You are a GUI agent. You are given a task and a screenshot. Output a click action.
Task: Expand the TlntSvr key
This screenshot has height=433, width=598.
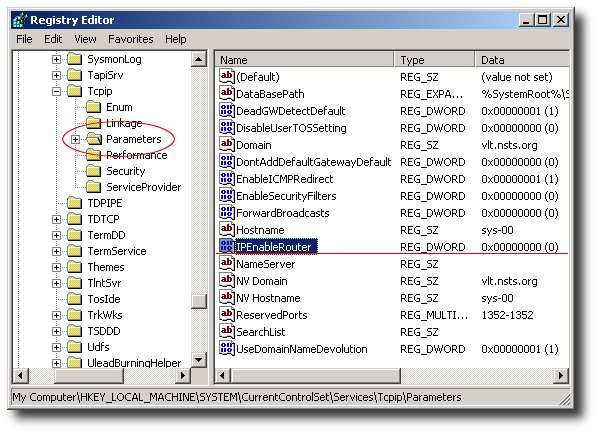[x=56, y=283]
